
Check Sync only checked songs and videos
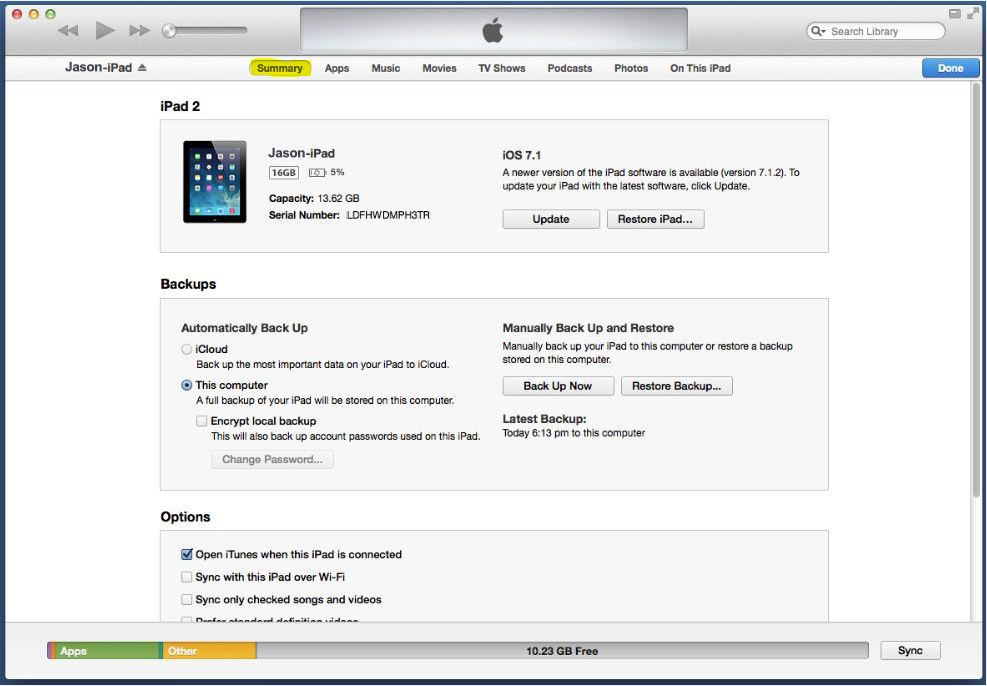[x=186, y=599]
